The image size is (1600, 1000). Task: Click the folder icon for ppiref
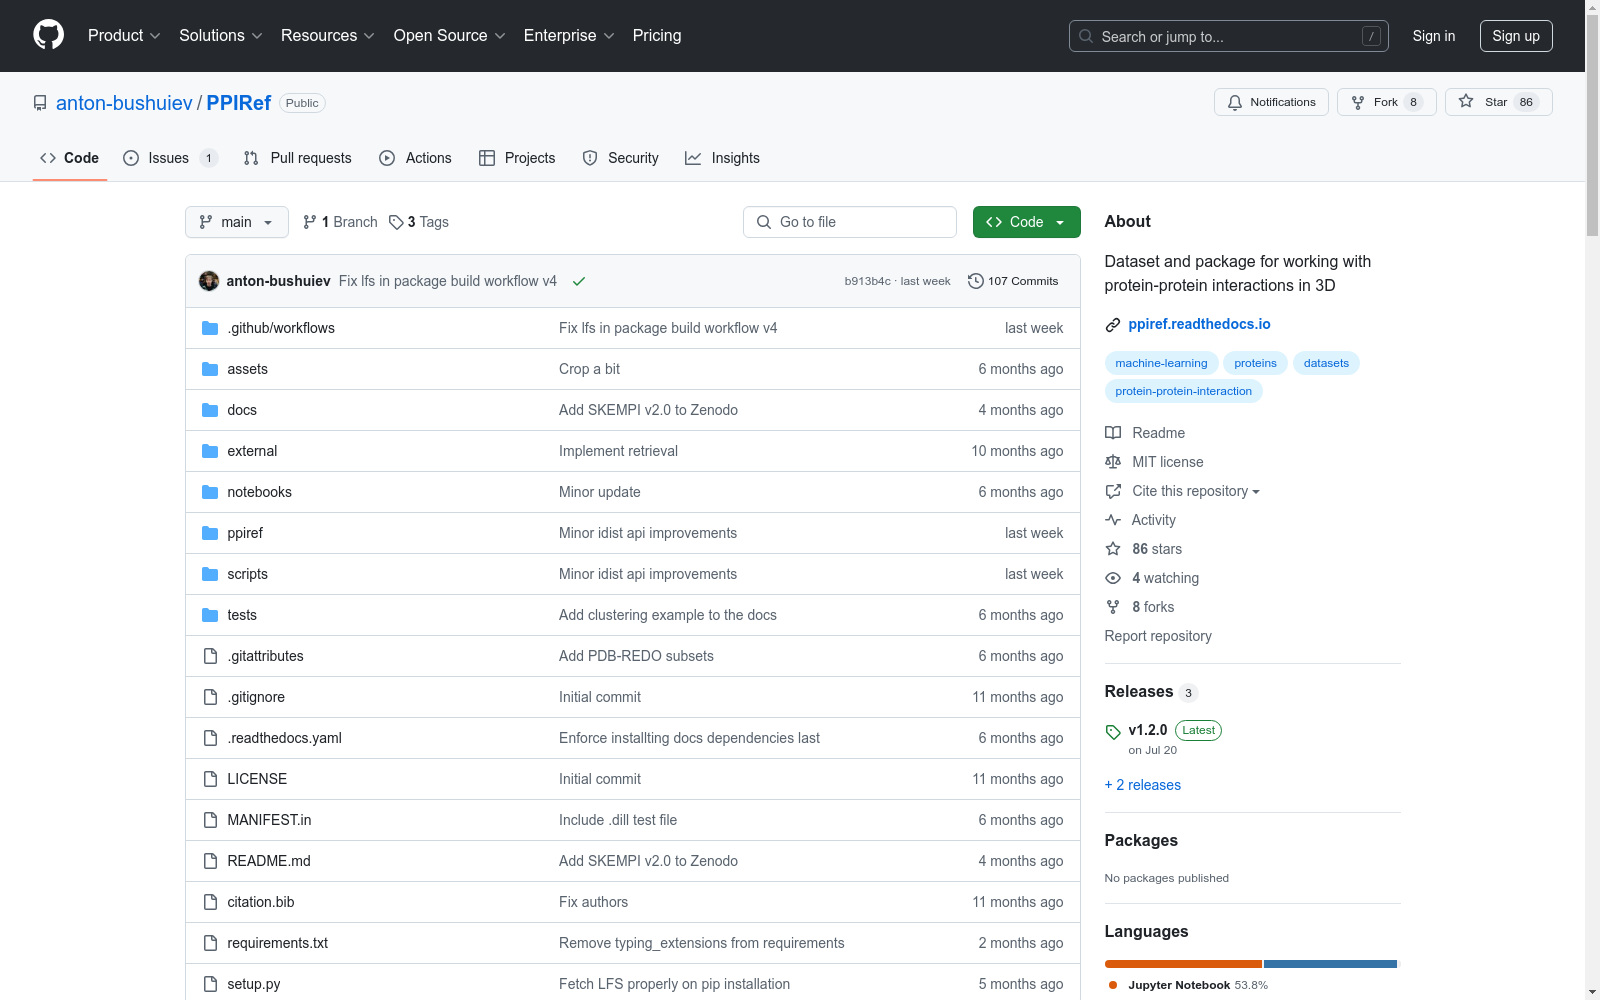tap(210, 533)
